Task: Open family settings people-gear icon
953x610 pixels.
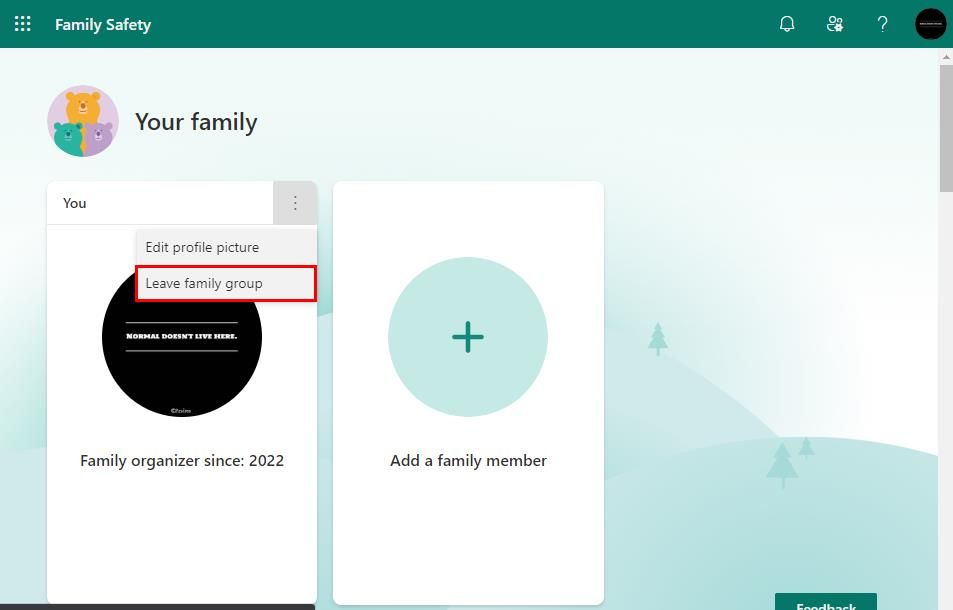Action: 835,24
